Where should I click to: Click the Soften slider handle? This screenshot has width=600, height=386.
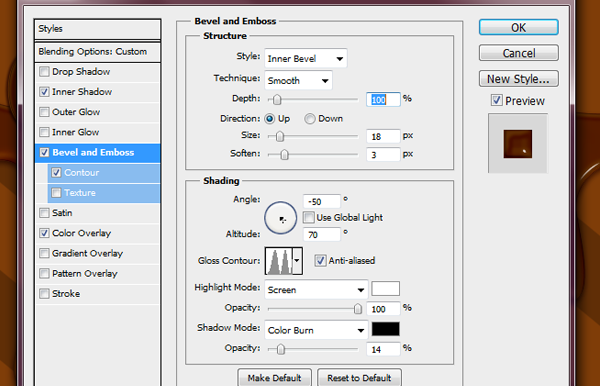[x=284, y=154]
